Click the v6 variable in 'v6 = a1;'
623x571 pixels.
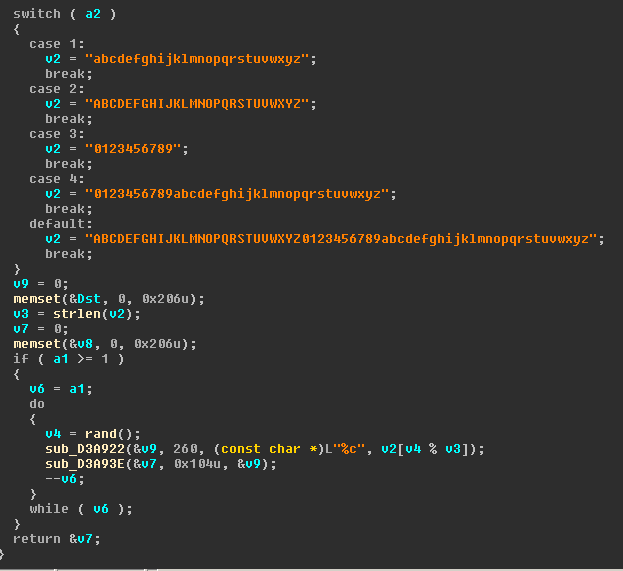coord(37,389)
